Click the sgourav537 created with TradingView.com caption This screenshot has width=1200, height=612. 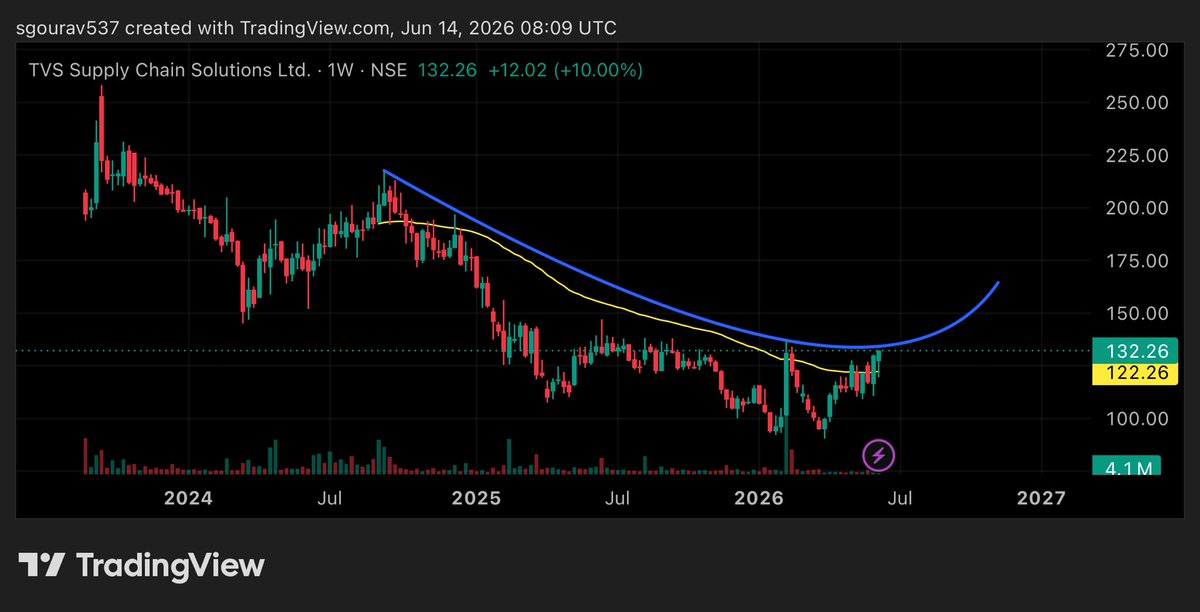click(x=318, y=27)
